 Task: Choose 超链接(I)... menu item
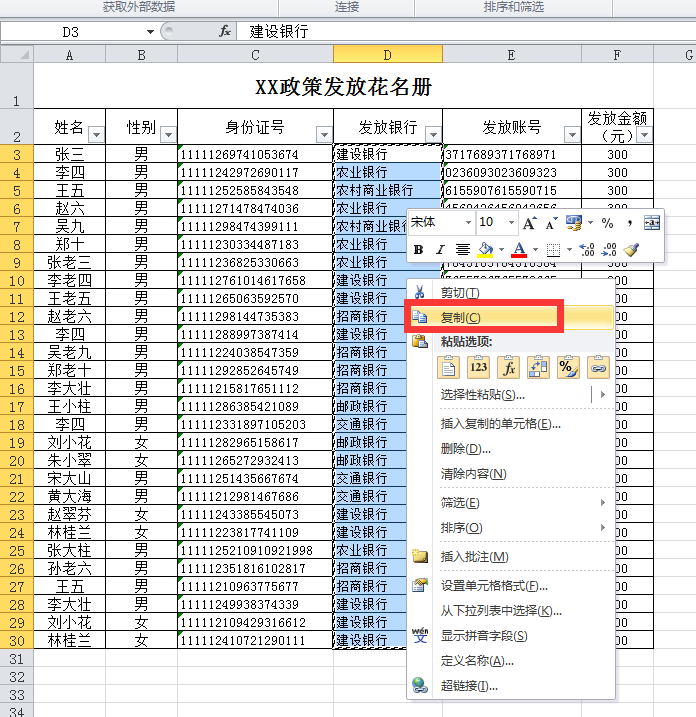[x=510, y=686]
